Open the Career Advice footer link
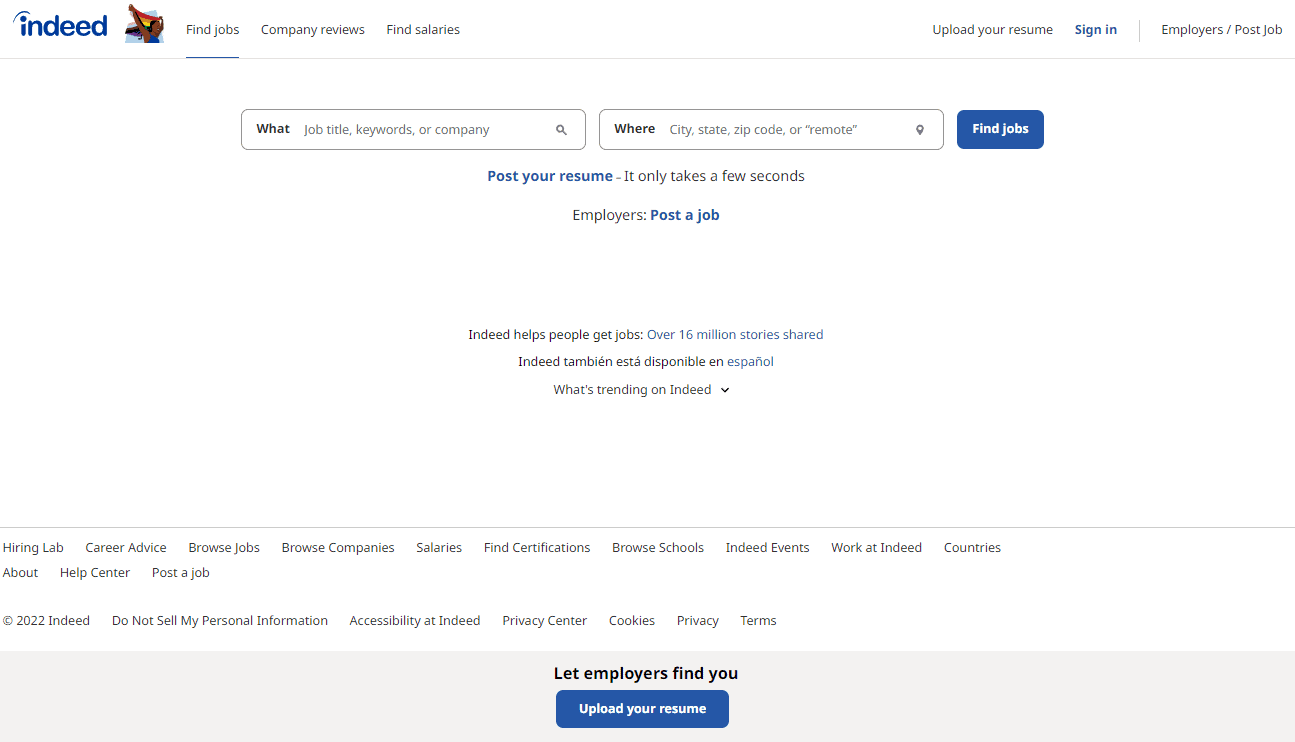The width and height of the screenshot is (1295, 742). 125,547
